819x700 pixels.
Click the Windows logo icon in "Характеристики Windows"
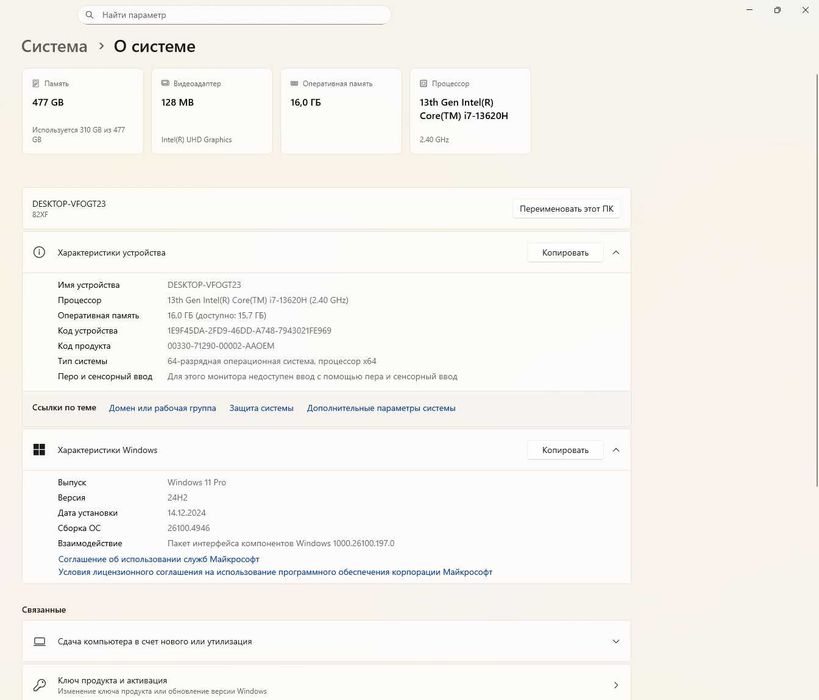point(39,450)
